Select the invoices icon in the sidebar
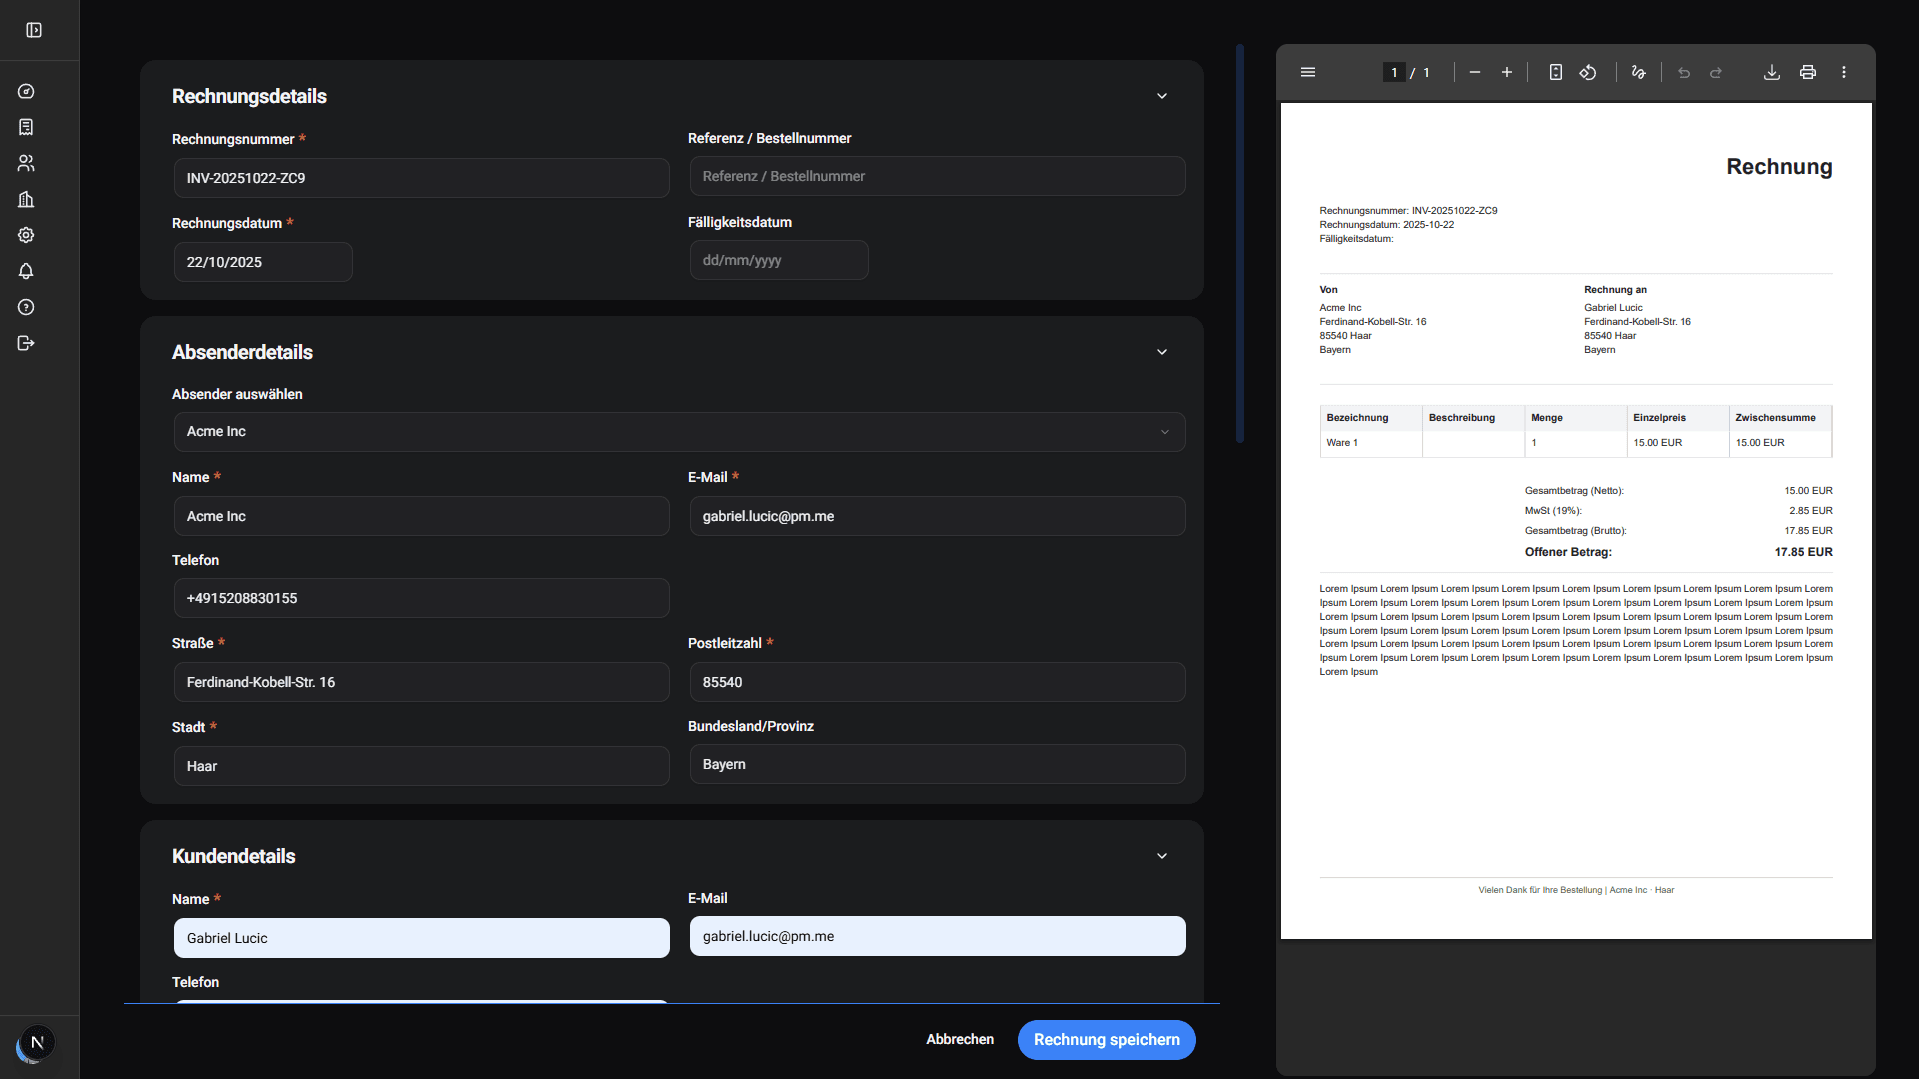 coord(26,127)
